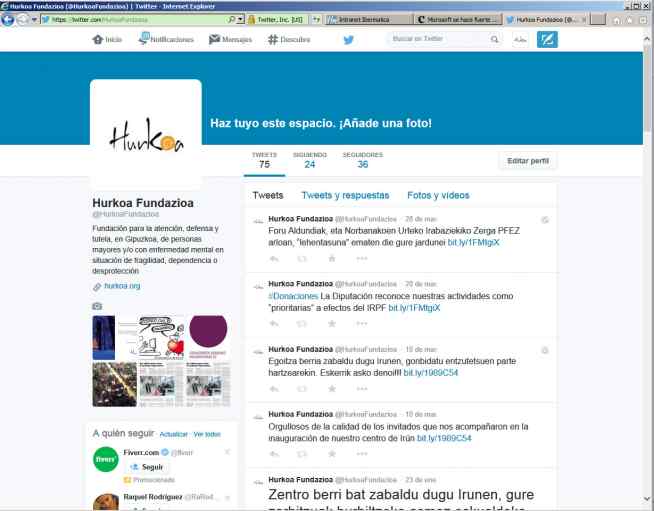The image size is (654, 511).
Task: Open Raquel Rodríguez suggested profile
Action: coord(153,497)
